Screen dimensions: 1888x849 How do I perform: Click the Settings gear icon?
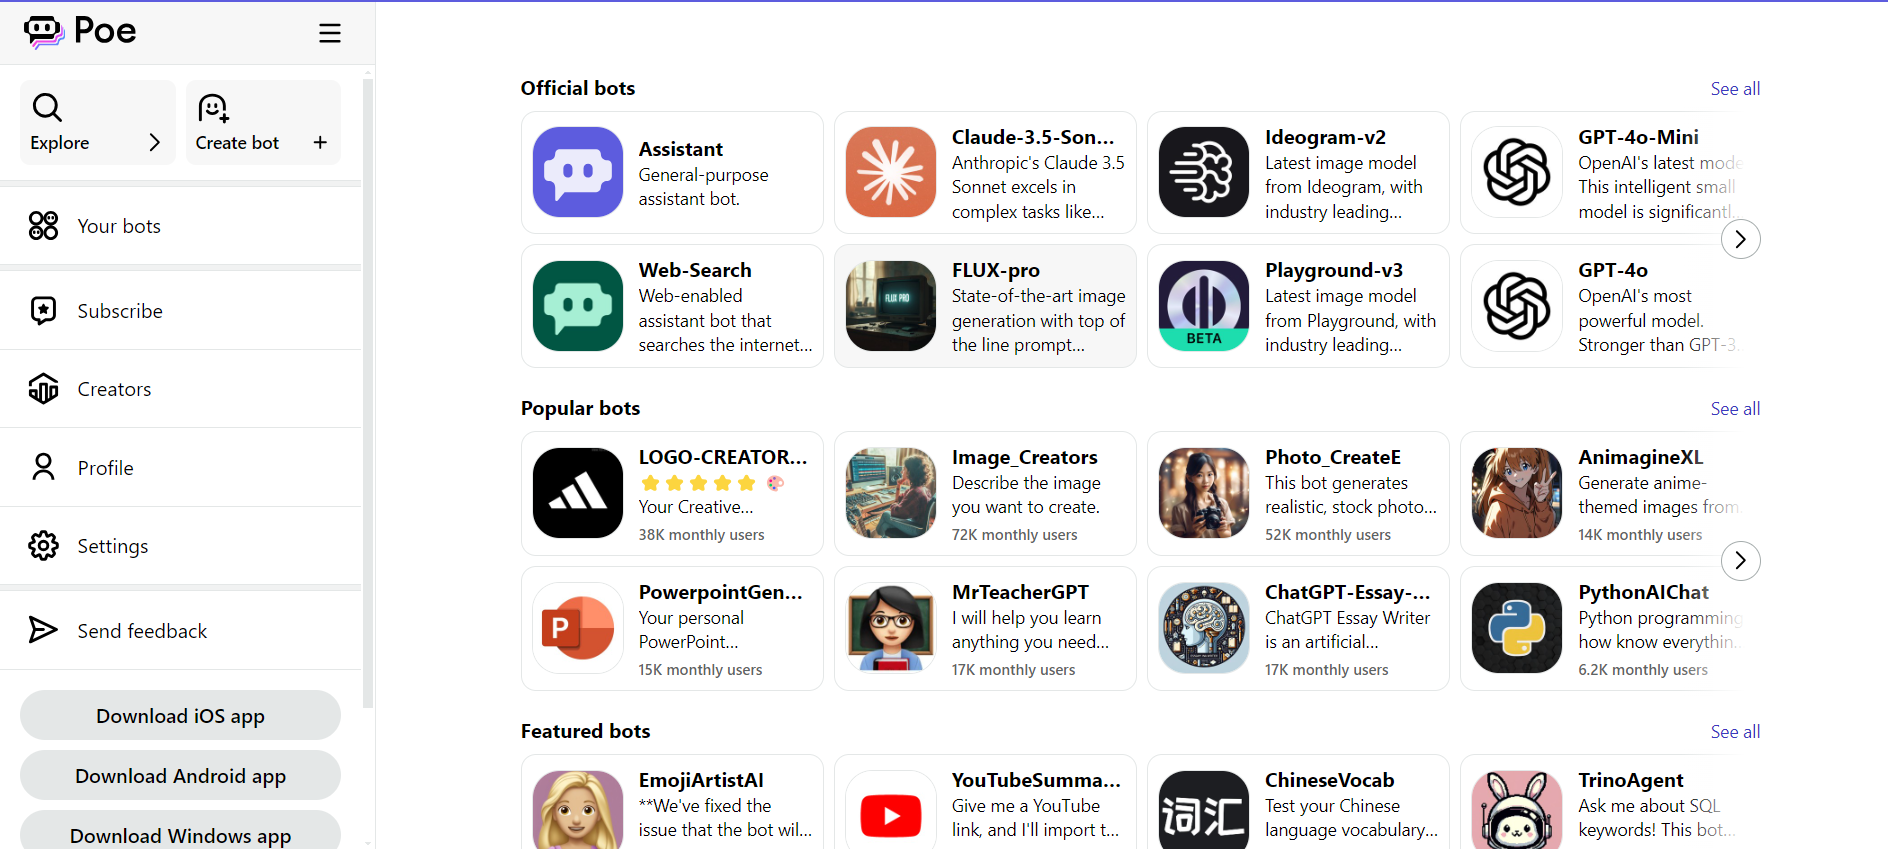43,546
